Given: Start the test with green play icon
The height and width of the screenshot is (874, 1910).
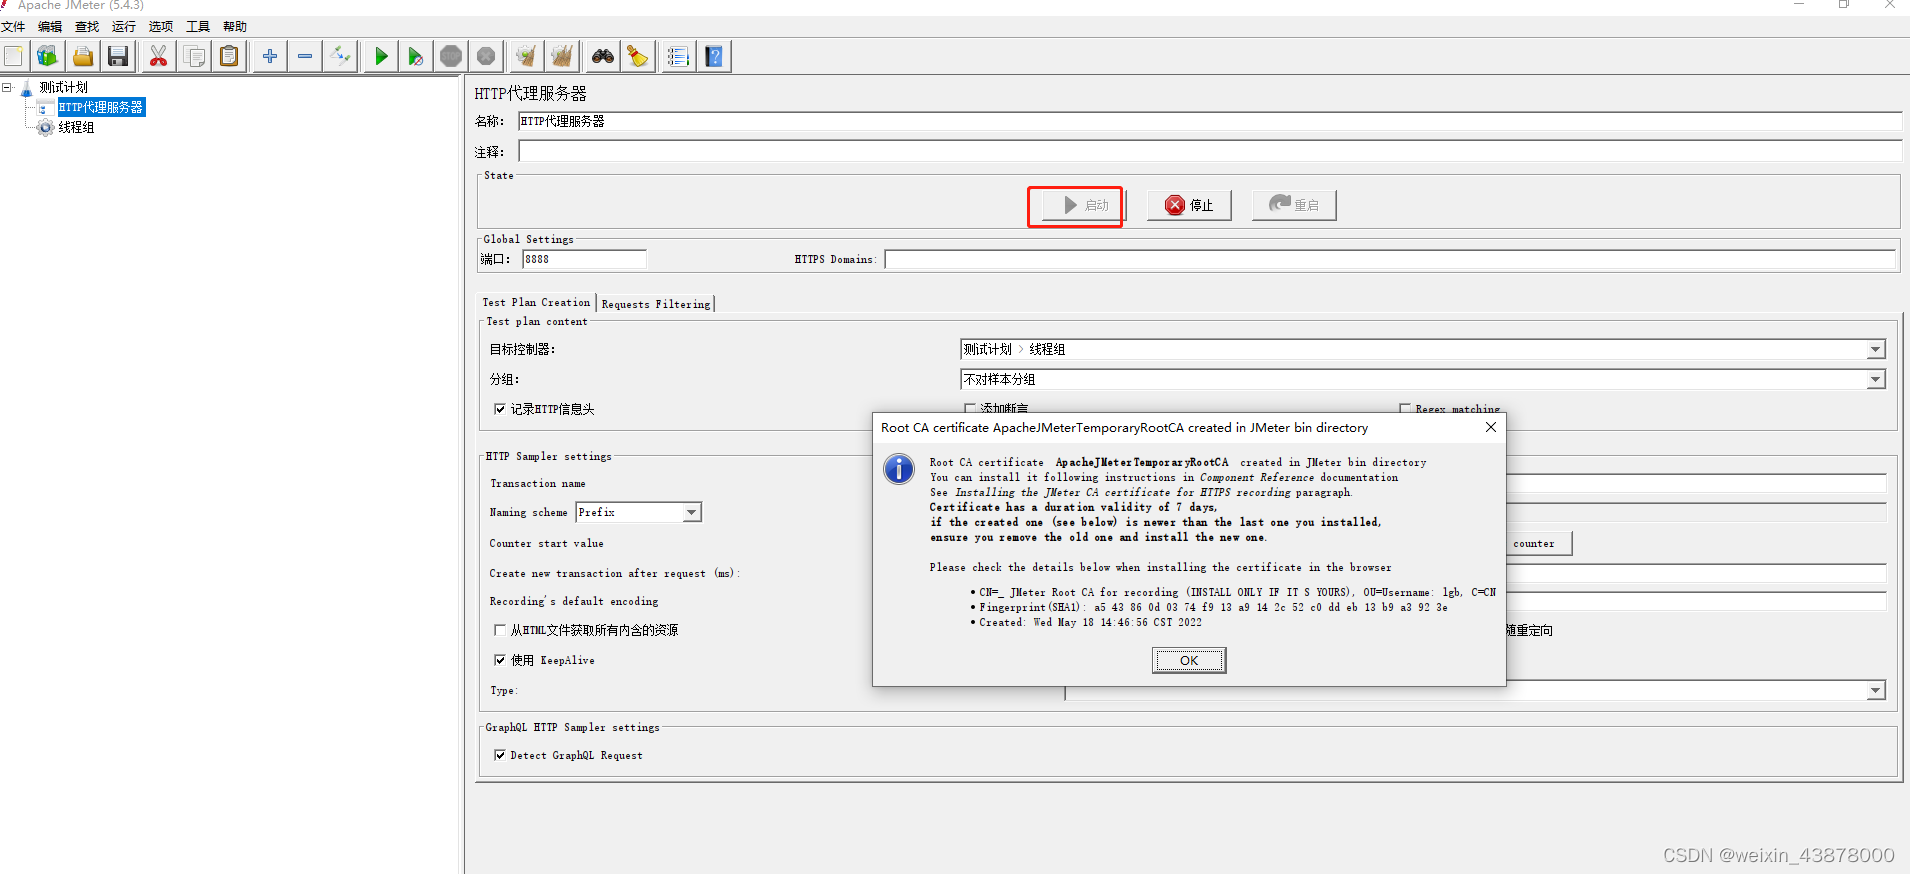Looking at the screenshot, I should click(381, 56).
